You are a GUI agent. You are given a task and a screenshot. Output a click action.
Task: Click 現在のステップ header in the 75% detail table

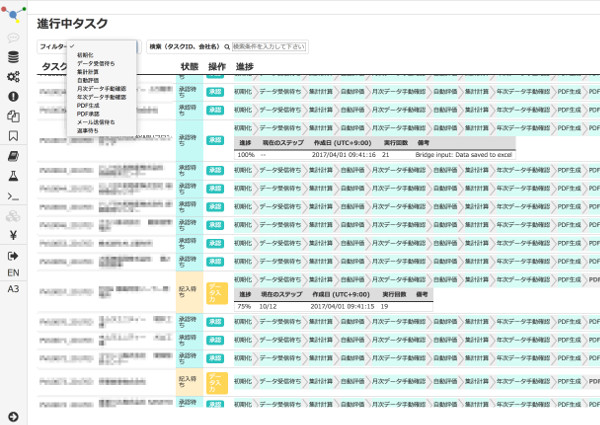click(x=281, y=294)
